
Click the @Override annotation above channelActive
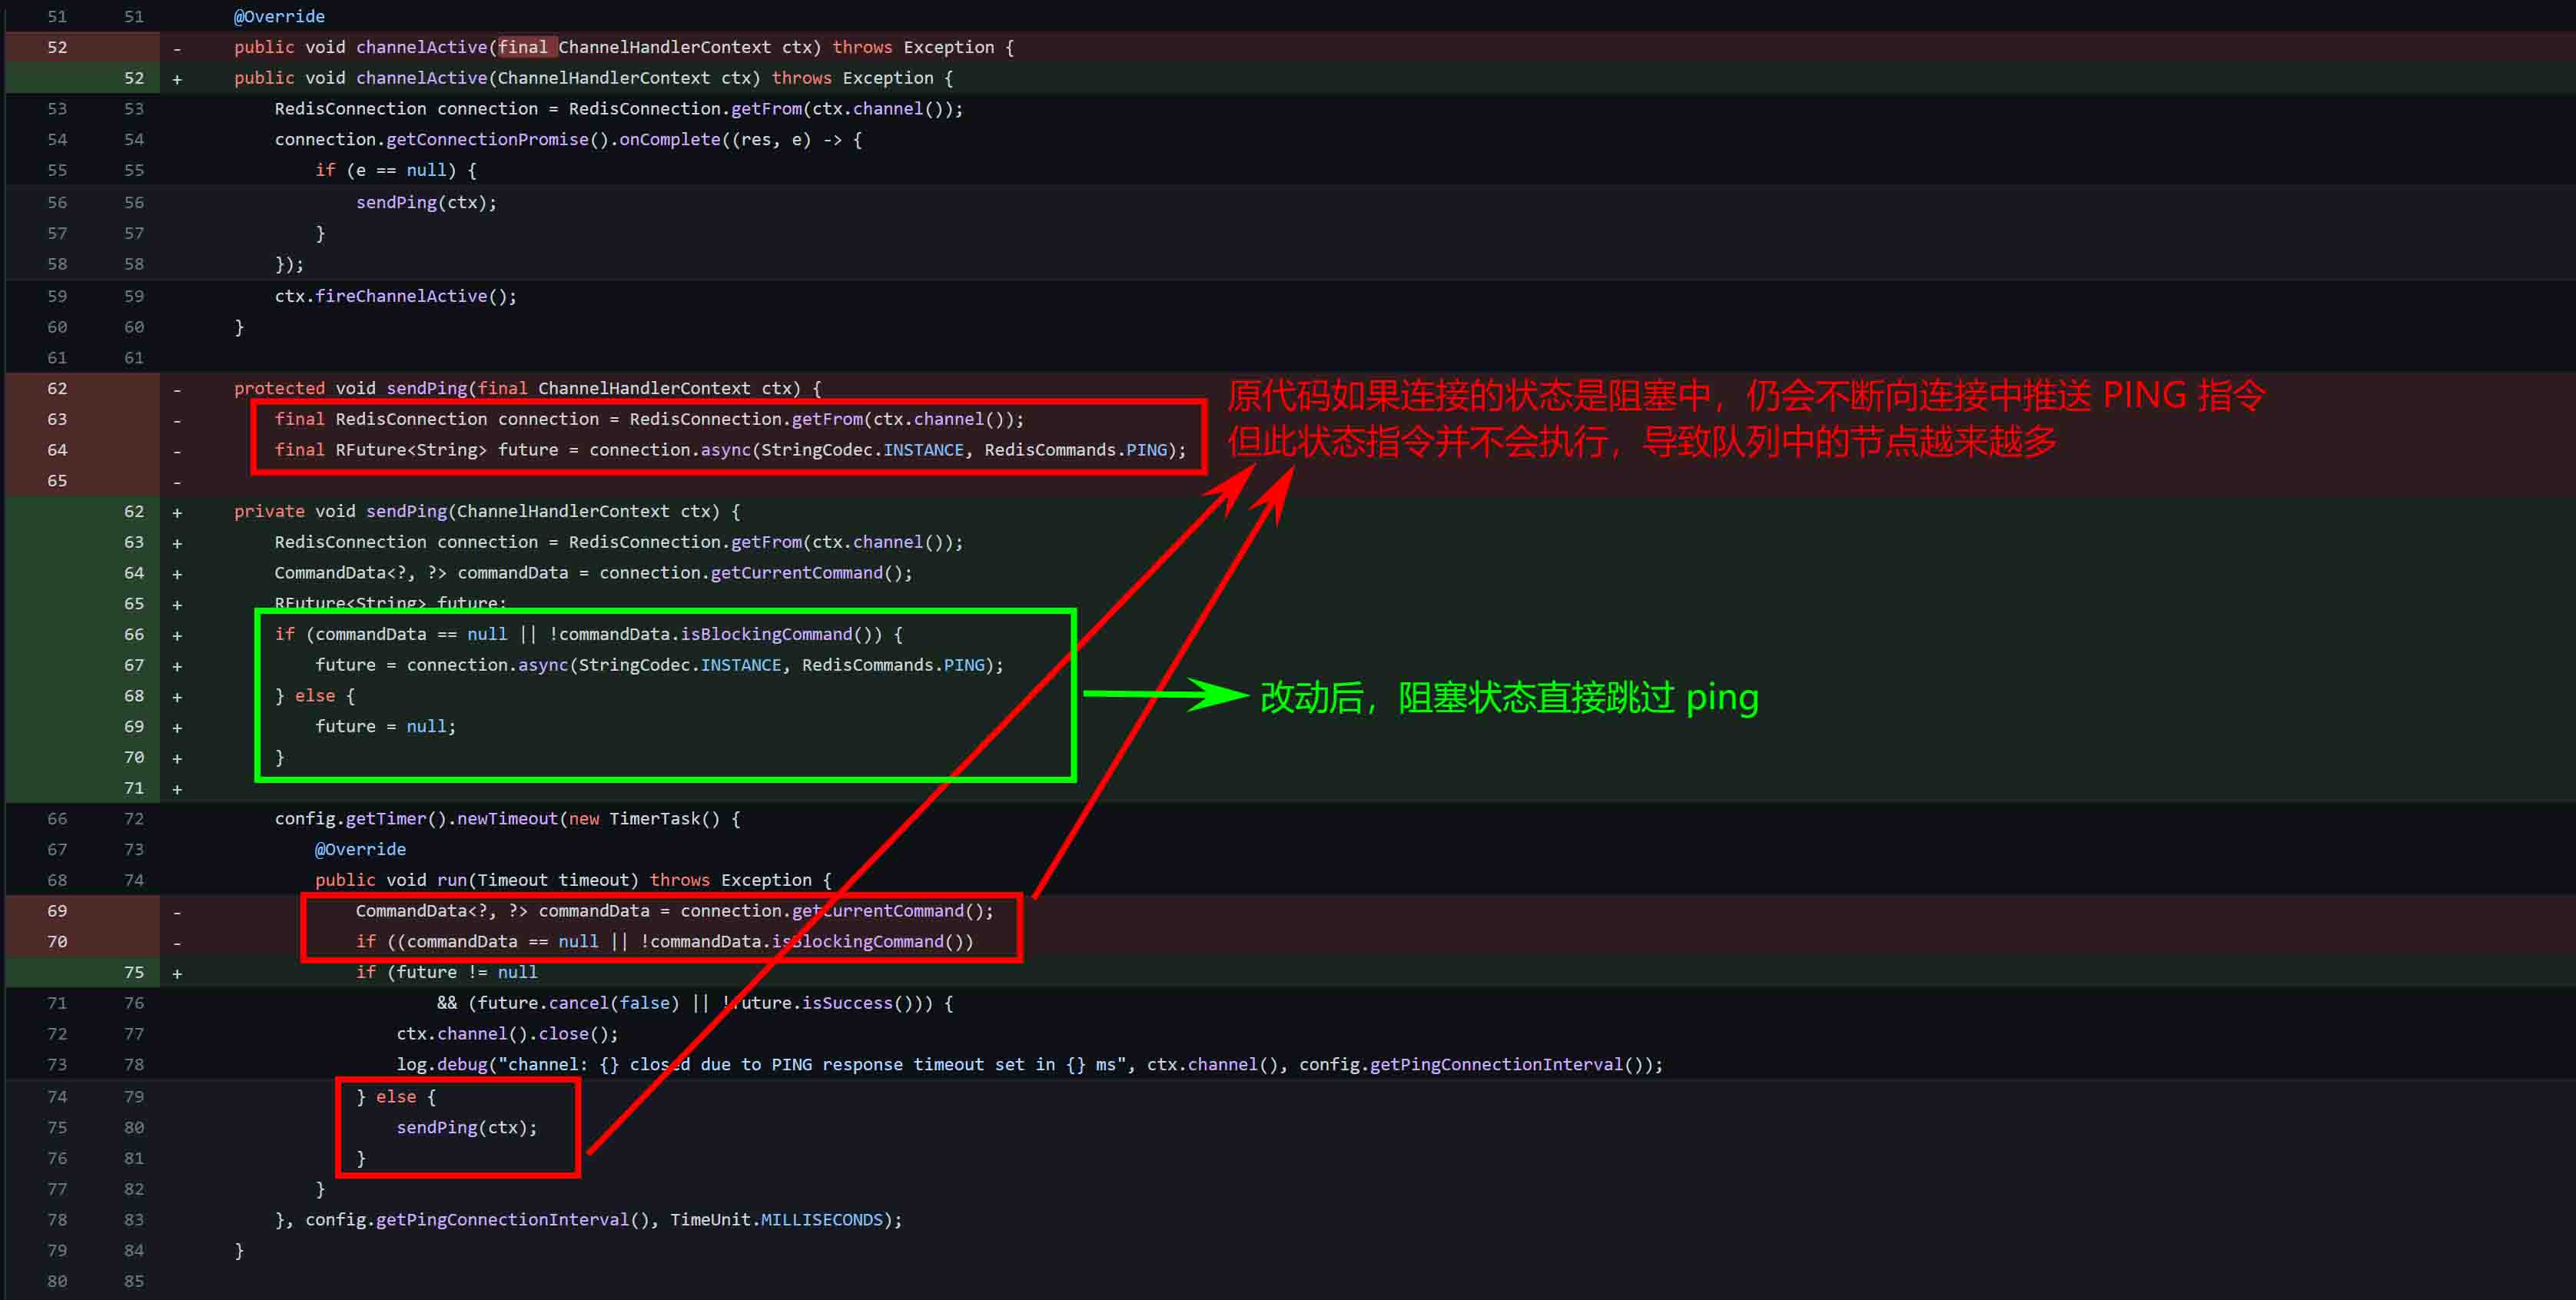pos(279,16)
